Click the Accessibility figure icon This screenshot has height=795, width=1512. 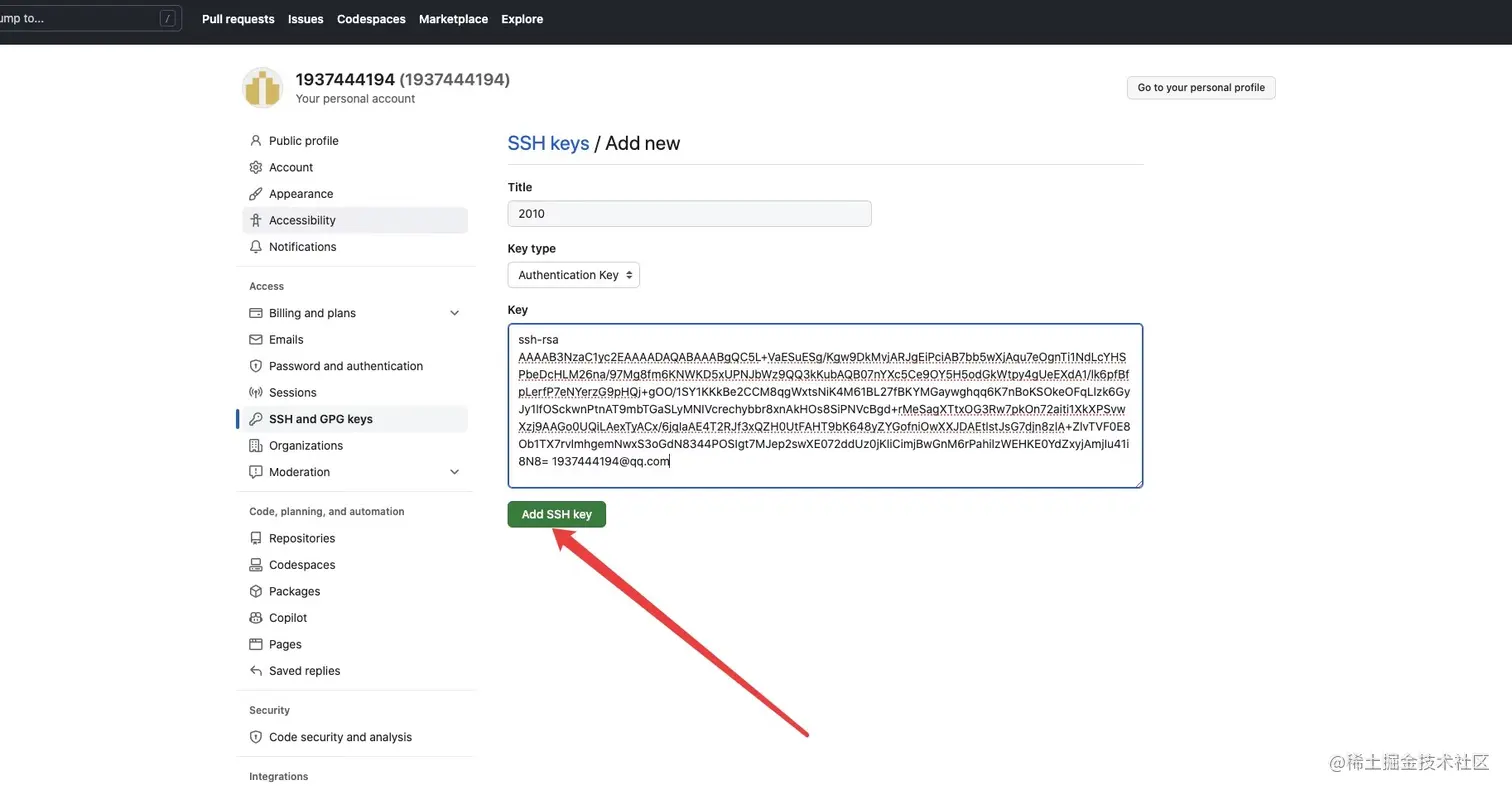click(256, 220)
